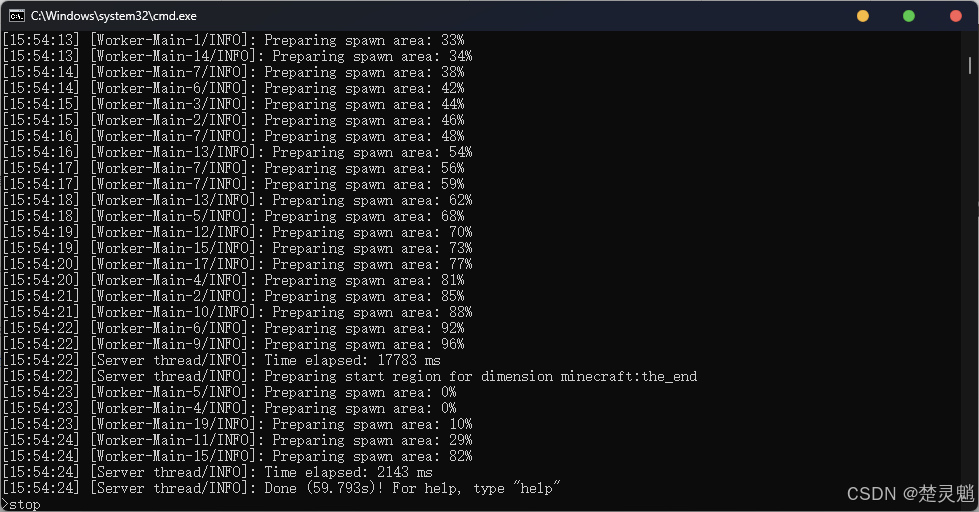Click the minecraft:the_end dimension text

[629, 377]
